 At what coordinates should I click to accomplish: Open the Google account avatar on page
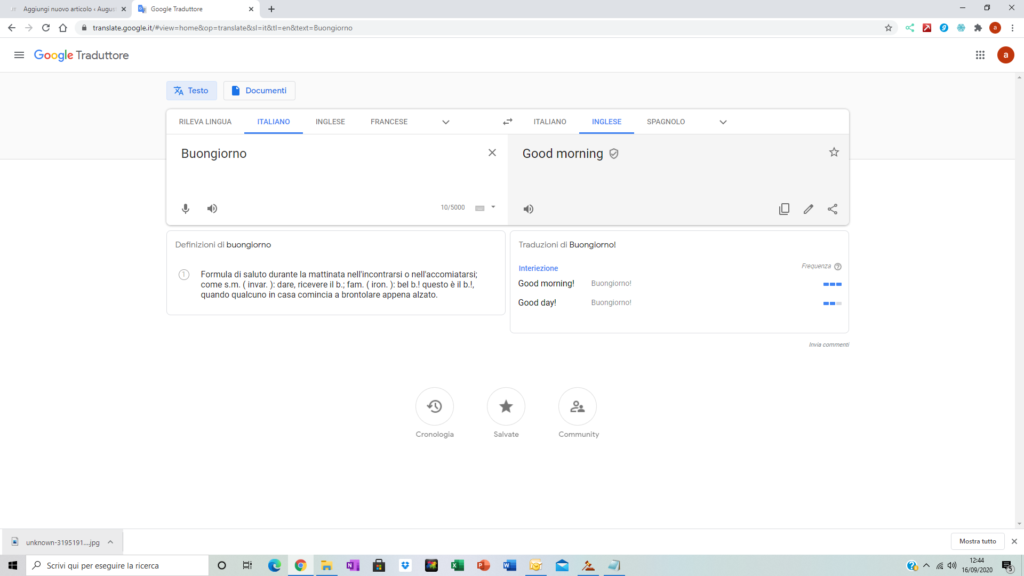coord(1006,56)
